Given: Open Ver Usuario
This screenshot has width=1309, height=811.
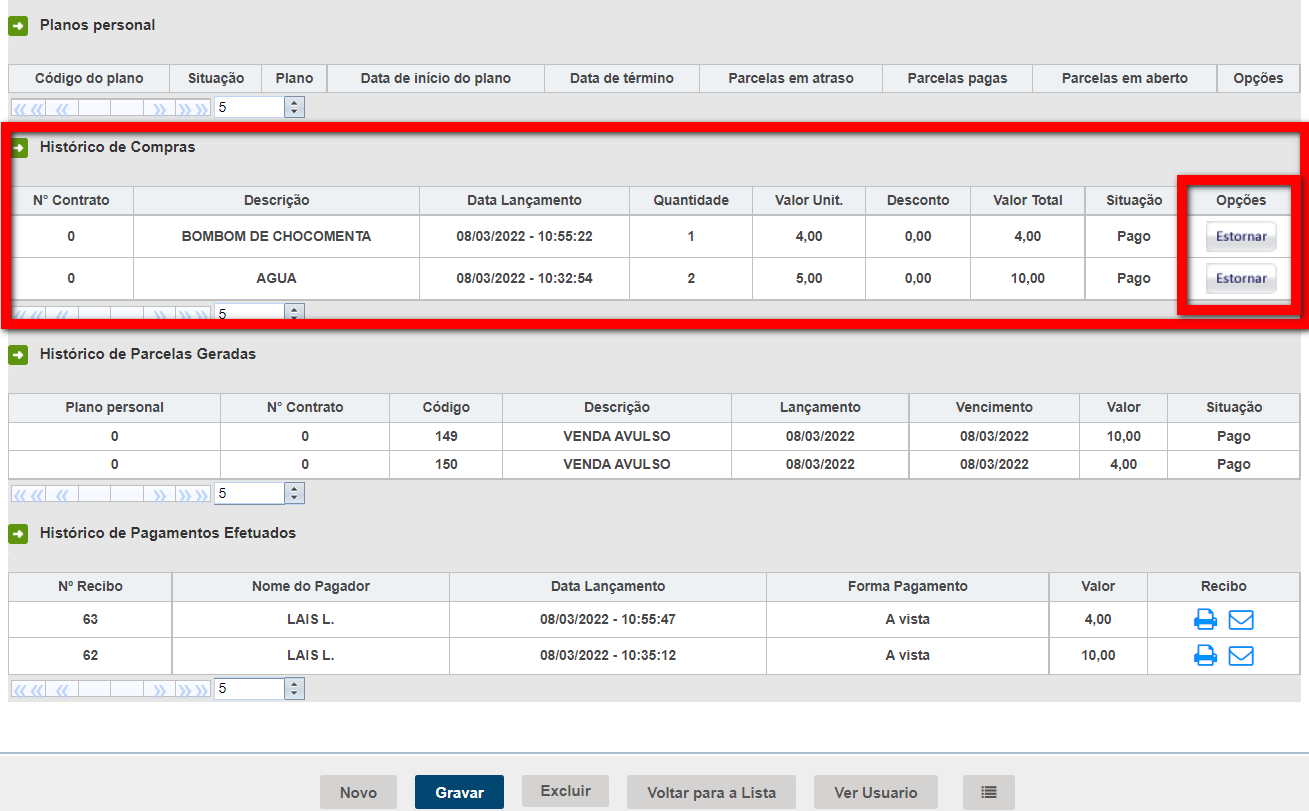Looking at the screenshot, I should (875, 792).
